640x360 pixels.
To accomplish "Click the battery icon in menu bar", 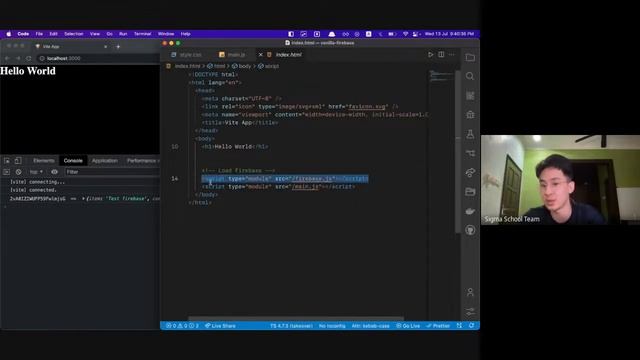I will click(392, 34).
